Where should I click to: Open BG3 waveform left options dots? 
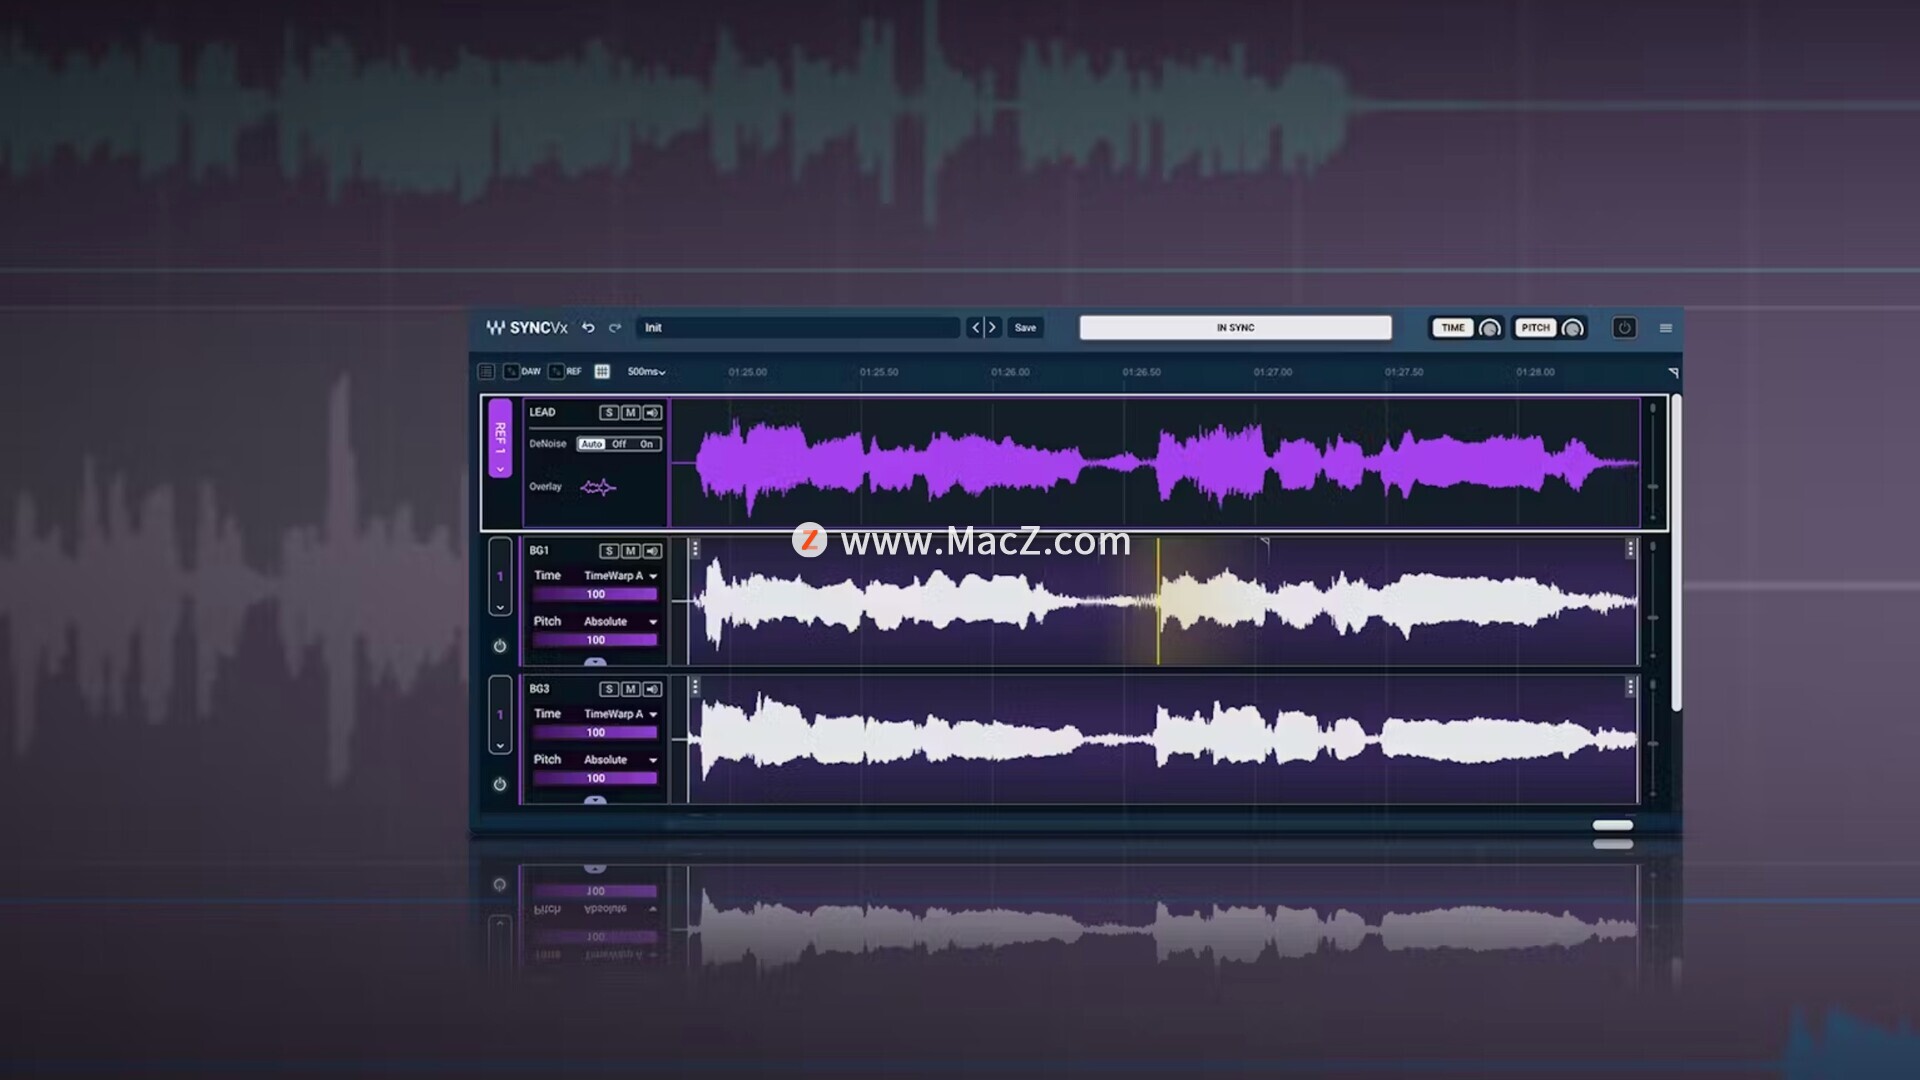coord(695,686)
